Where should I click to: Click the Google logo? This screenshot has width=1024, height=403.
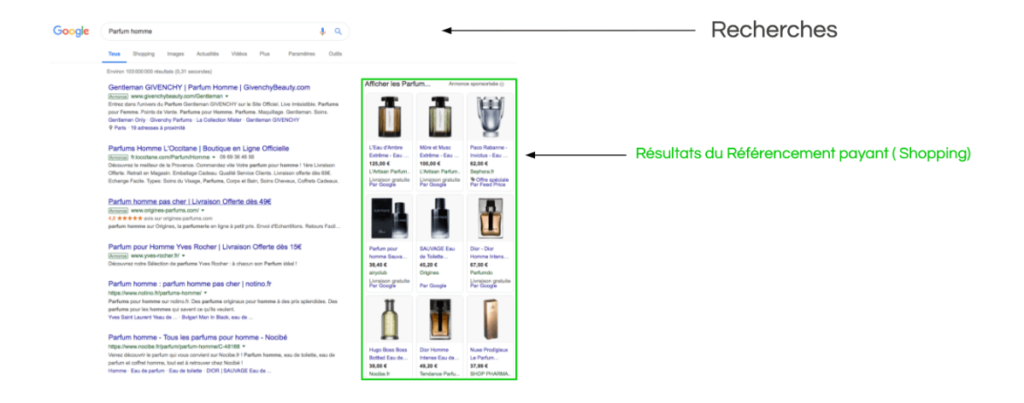click(x=71, y=31)
